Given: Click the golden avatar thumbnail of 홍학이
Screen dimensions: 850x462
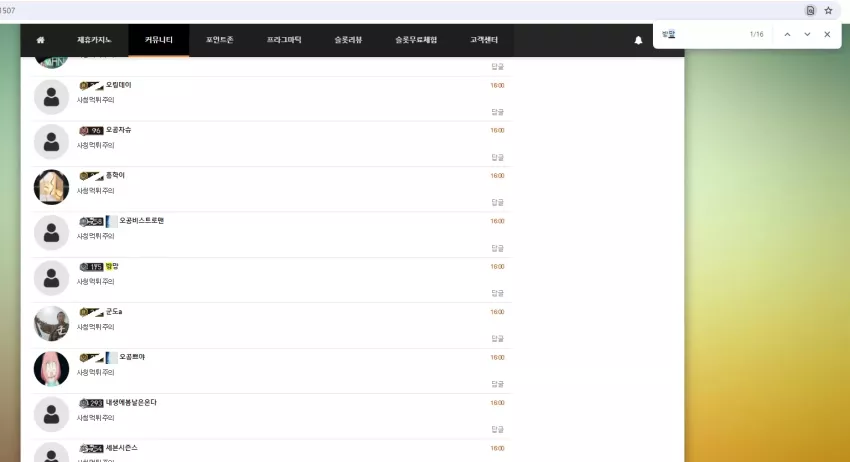Looking at the screenshot, I should [x=51, y=187].
